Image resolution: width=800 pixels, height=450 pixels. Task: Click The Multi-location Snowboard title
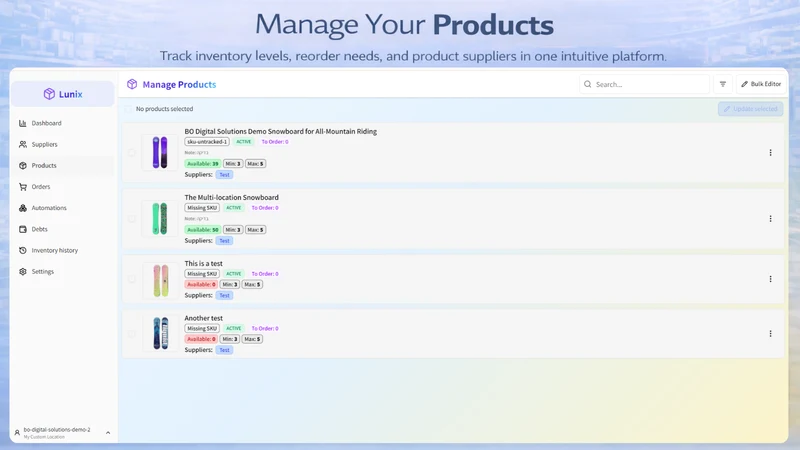(232, 197)
